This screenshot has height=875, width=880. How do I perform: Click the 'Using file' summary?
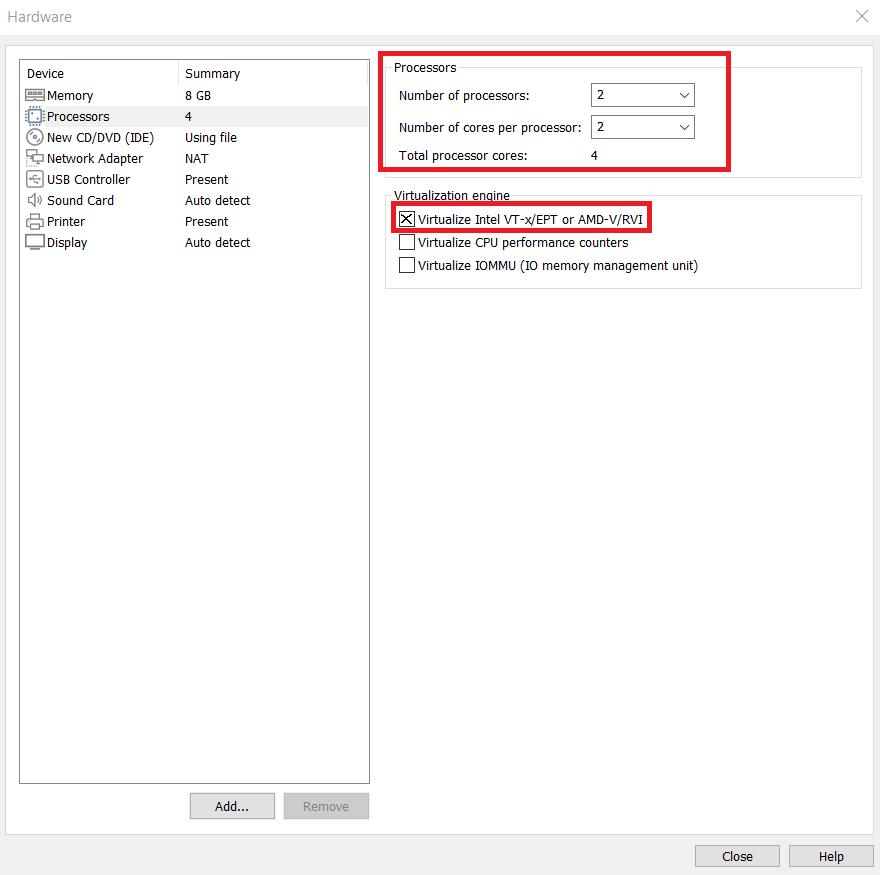tap(211, 138)
